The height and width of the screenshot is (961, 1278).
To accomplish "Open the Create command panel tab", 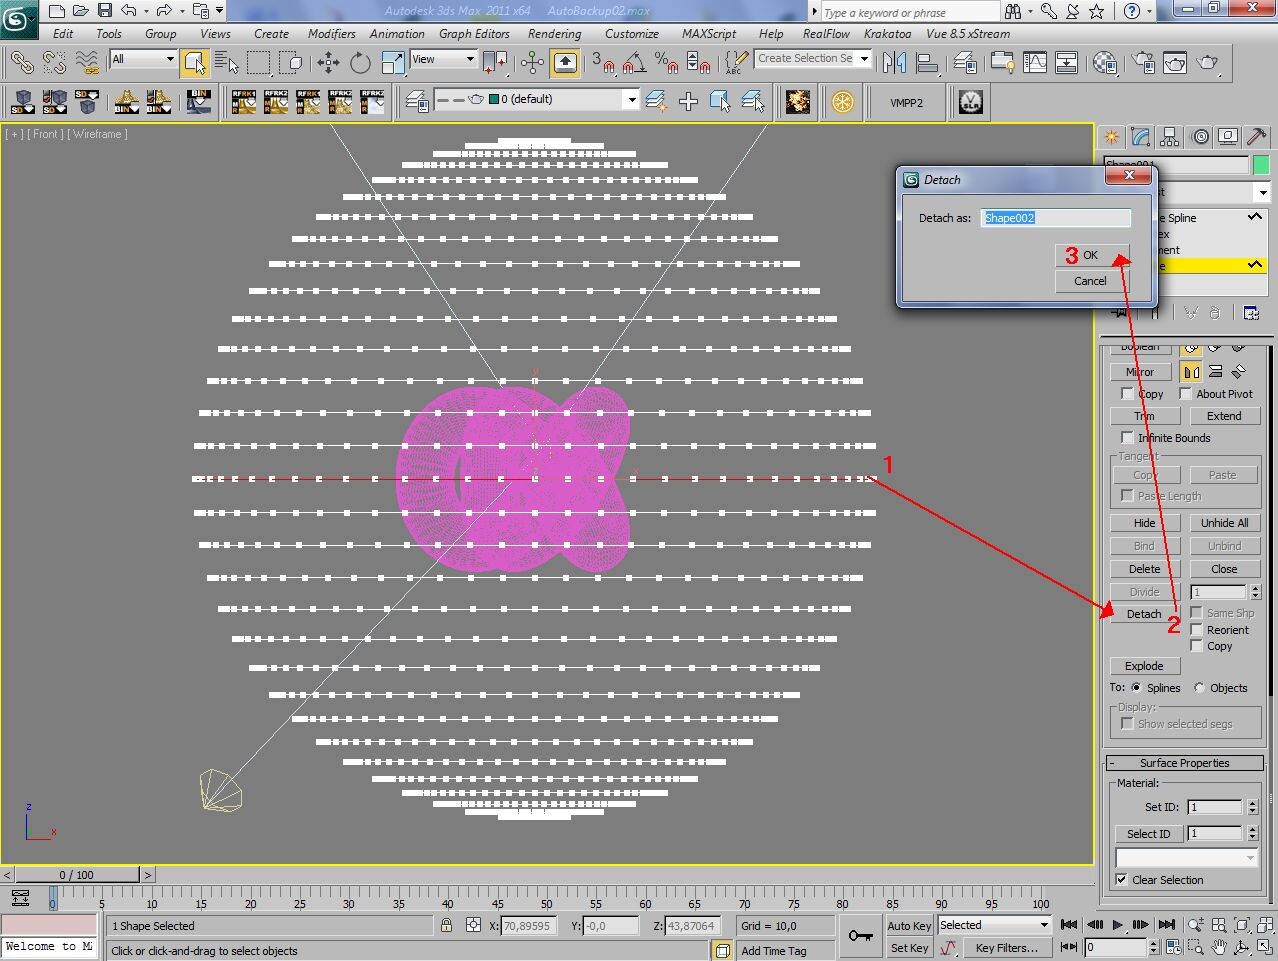I will [1111, 137].
